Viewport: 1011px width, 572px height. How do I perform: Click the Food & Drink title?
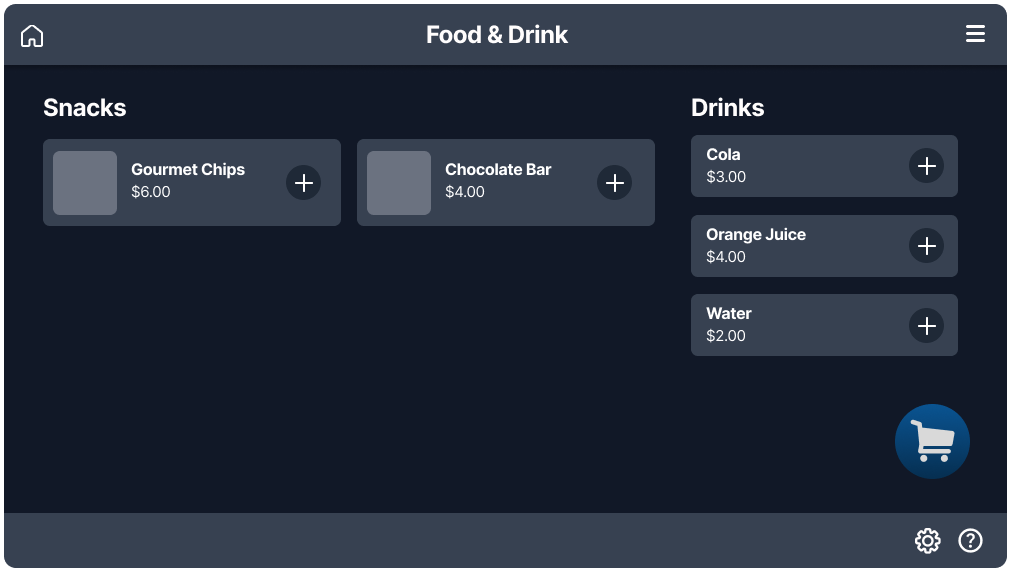coord(497,35)
